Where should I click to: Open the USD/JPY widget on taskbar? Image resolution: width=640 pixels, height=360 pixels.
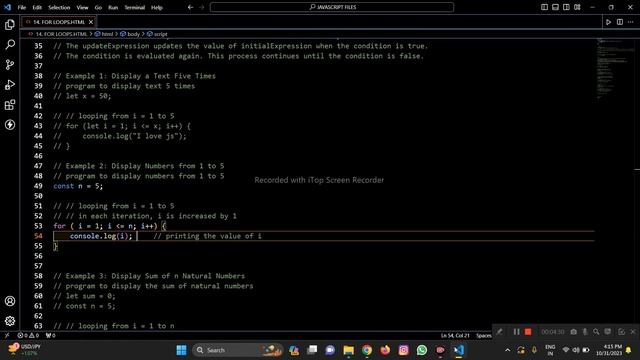point(24,350)
